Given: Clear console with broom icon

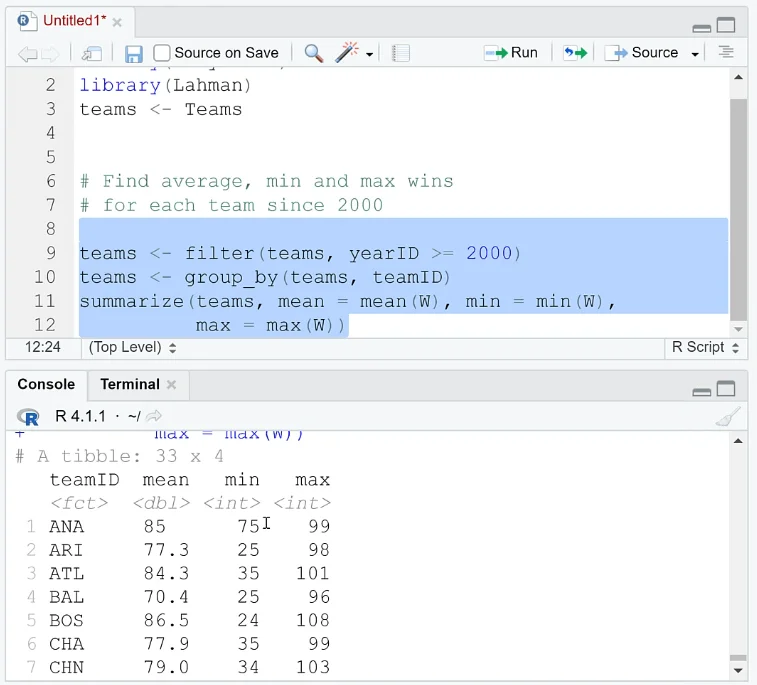Looking at the screenshot, I should click(728, 417).
